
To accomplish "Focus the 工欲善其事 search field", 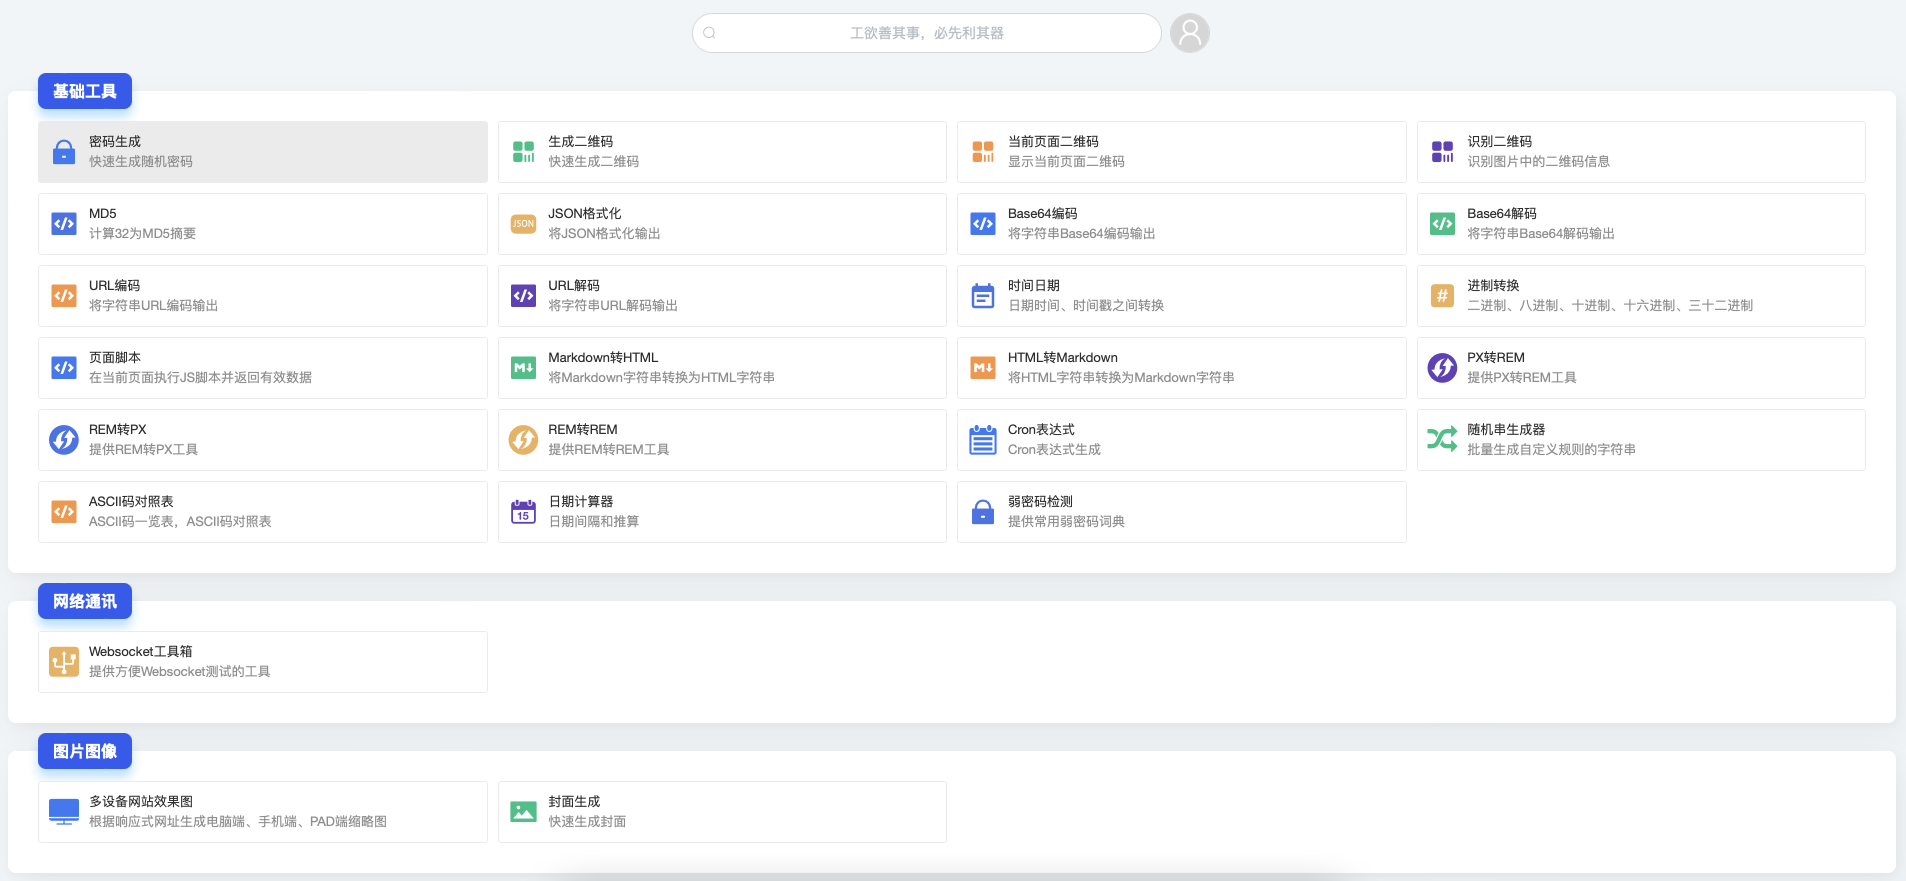I will click(x=926, y=33).
